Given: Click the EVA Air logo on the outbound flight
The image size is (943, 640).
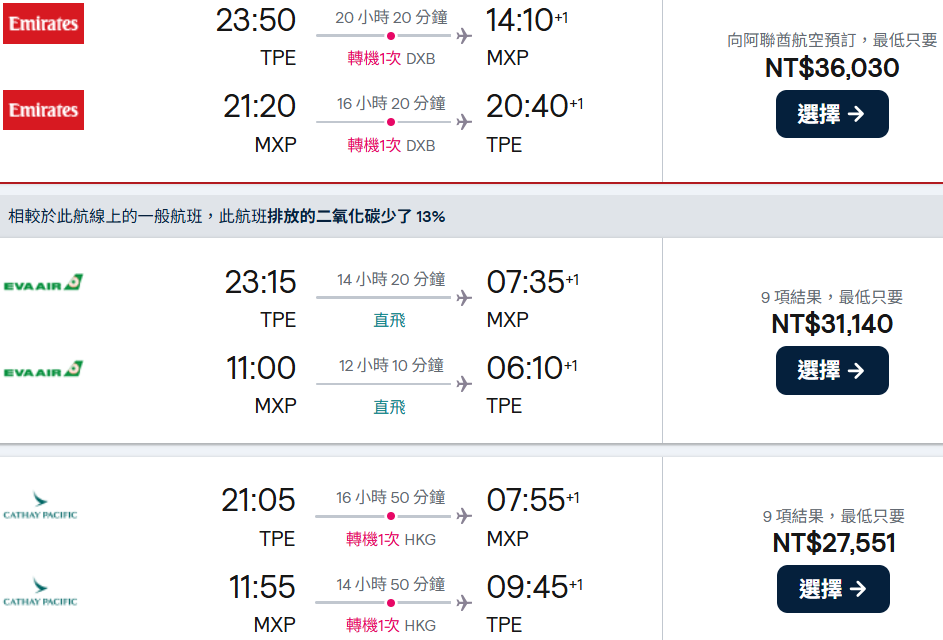Looking at the screenshot, I should [43, 284].
